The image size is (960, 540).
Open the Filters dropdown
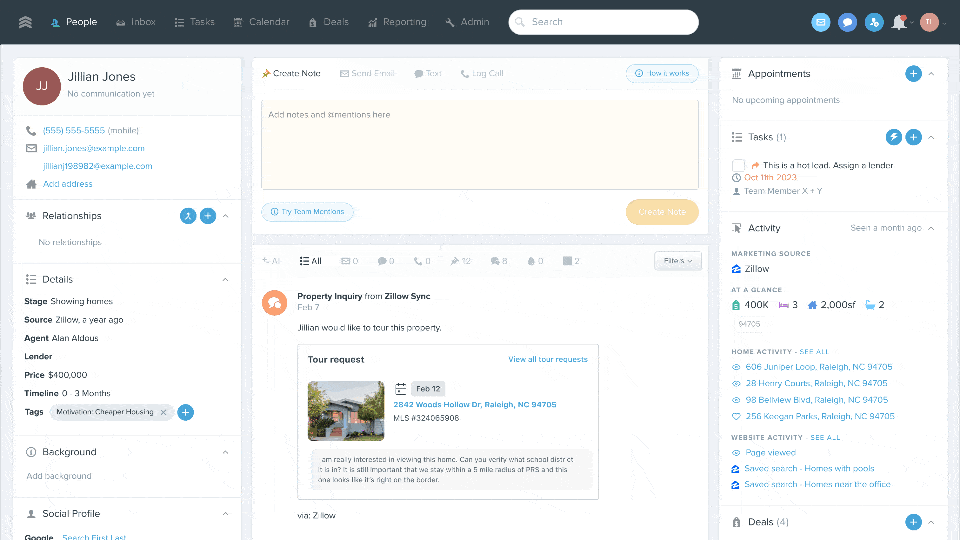(678, 261)
